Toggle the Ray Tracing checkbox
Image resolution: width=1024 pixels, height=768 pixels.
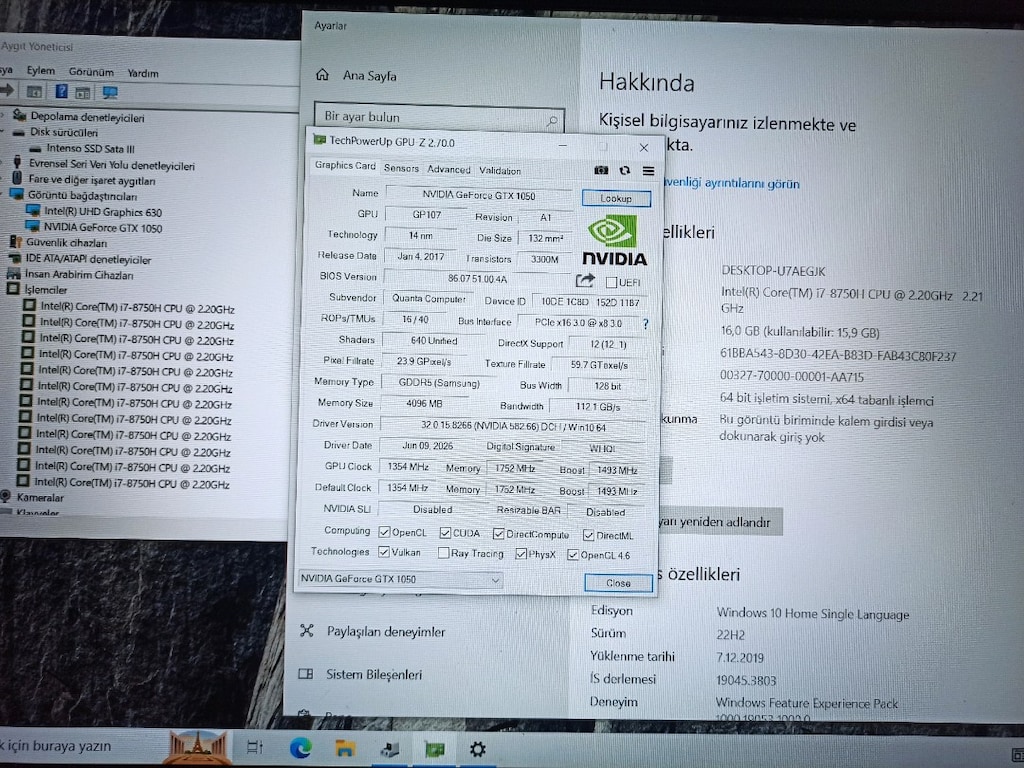[x=443, y=553]
